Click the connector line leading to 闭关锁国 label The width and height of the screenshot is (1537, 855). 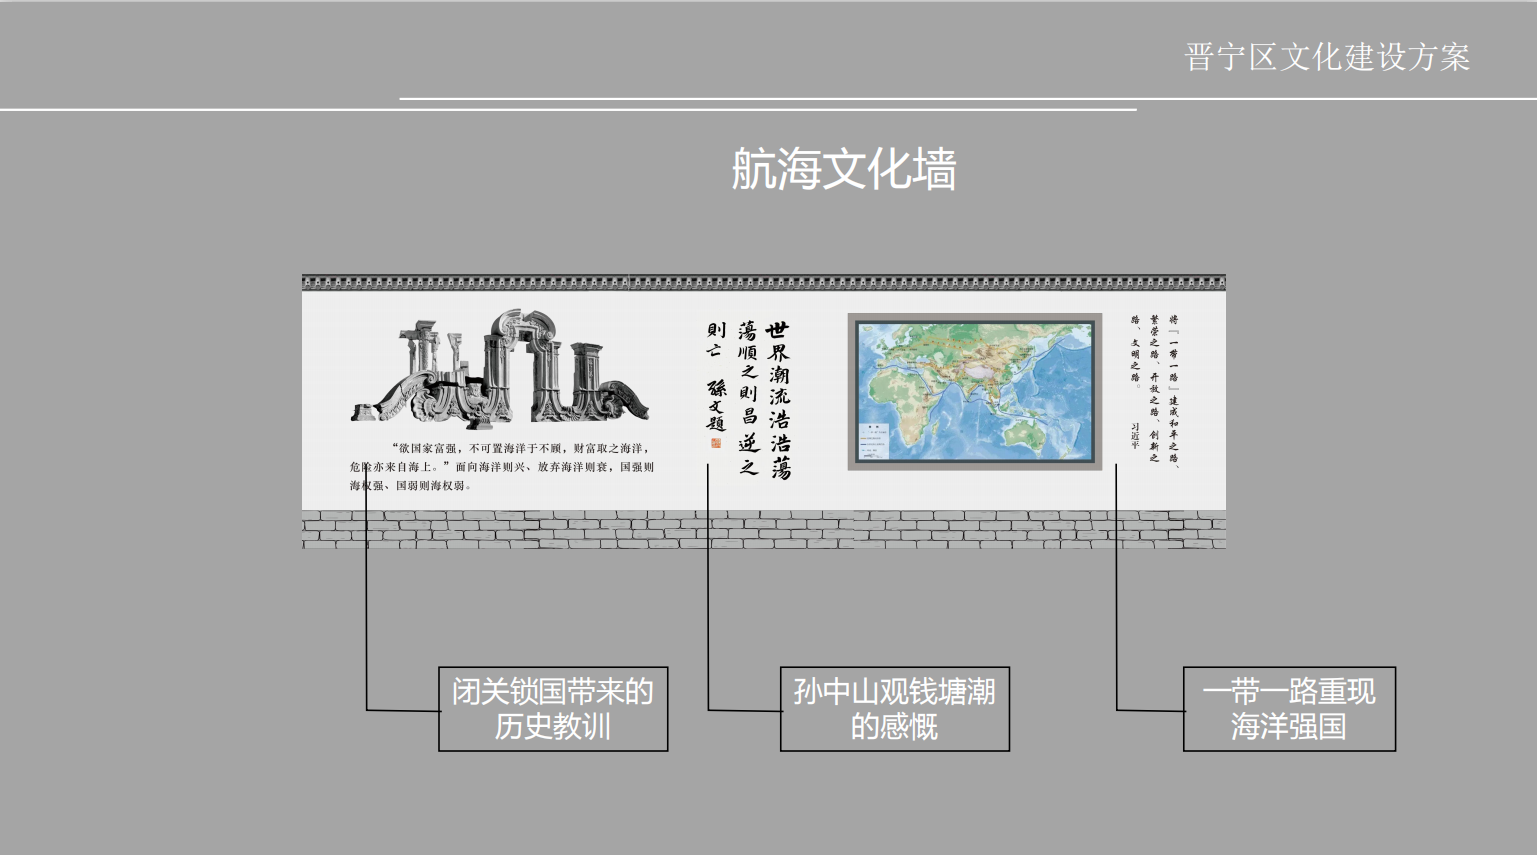(x=366, y=600)
